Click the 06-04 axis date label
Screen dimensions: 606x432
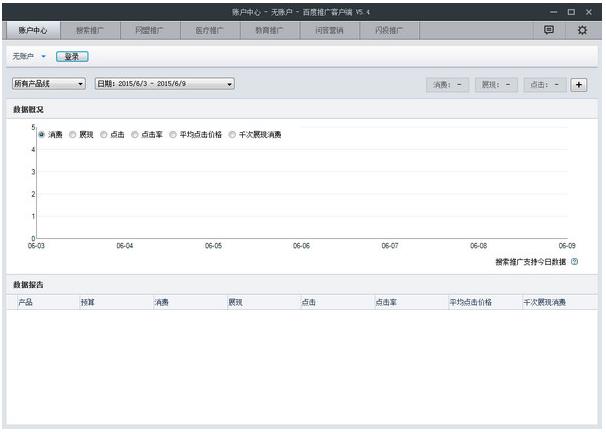[x=124, y=245]
